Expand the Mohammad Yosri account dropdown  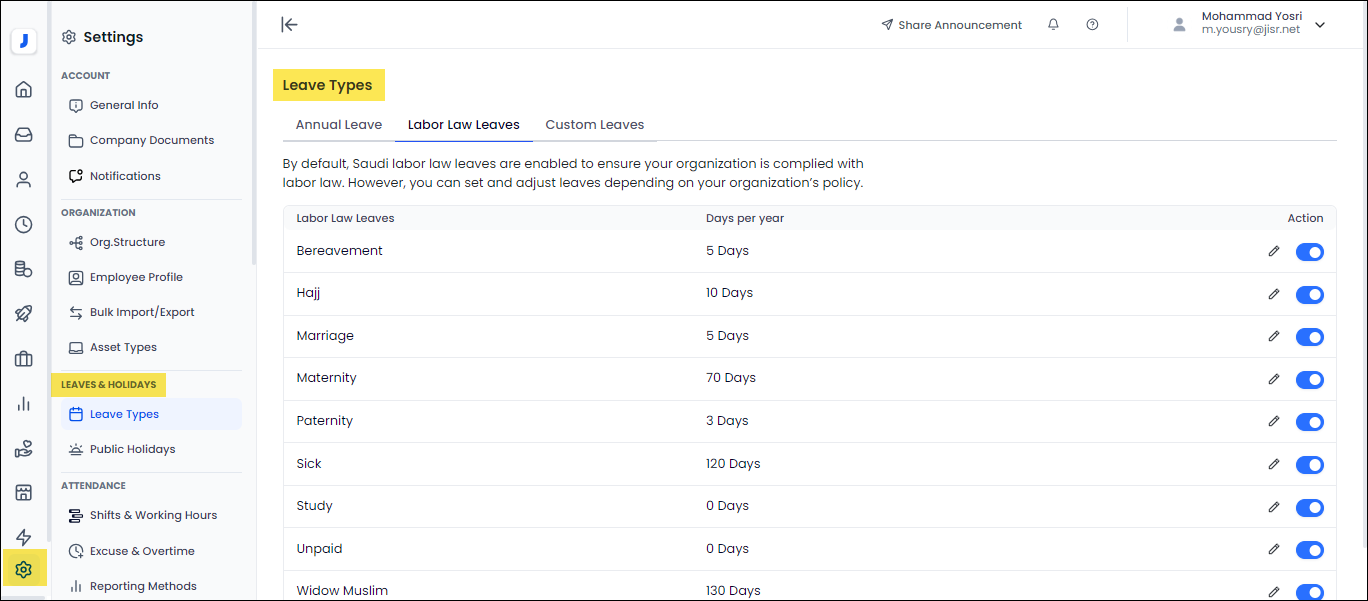tap(1319, 25)
